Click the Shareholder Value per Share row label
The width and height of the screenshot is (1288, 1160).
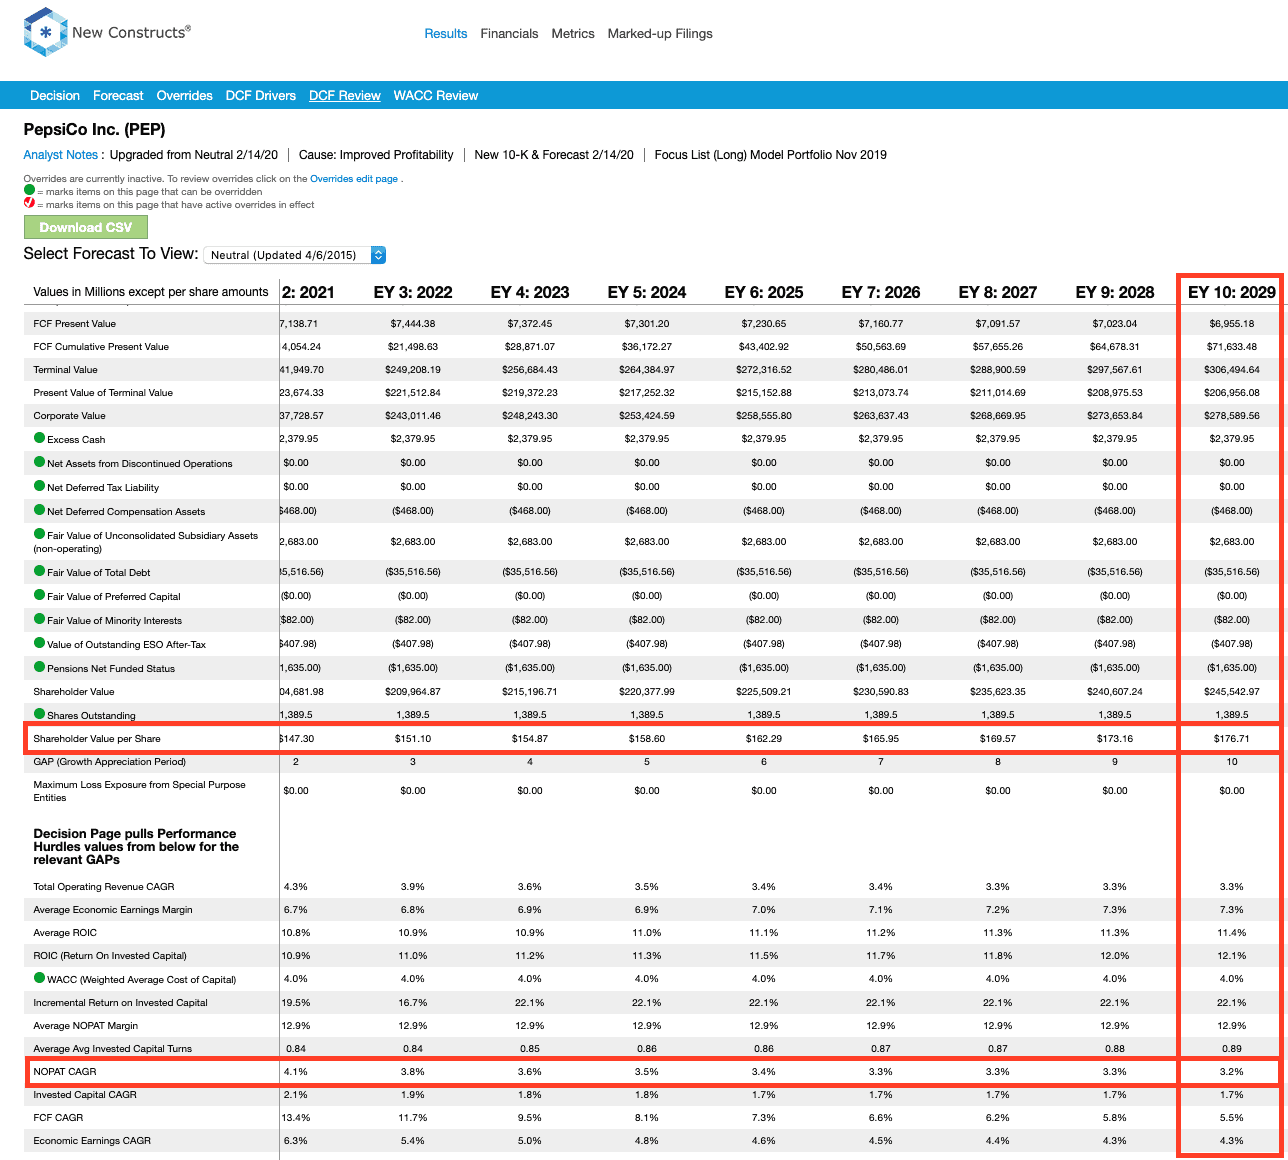(97, 739)
